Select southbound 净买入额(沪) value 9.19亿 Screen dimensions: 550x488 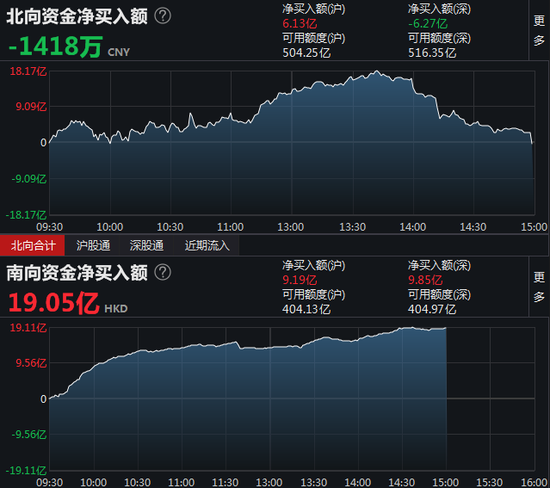click(300, 280)
